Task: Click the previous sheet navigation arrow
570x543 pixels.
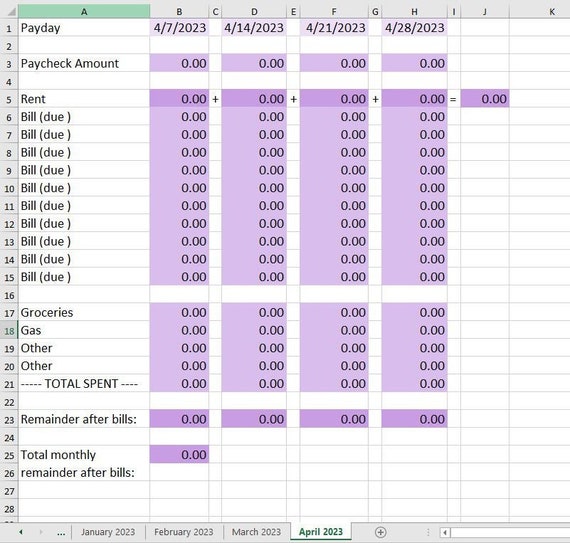Action: 21,532
